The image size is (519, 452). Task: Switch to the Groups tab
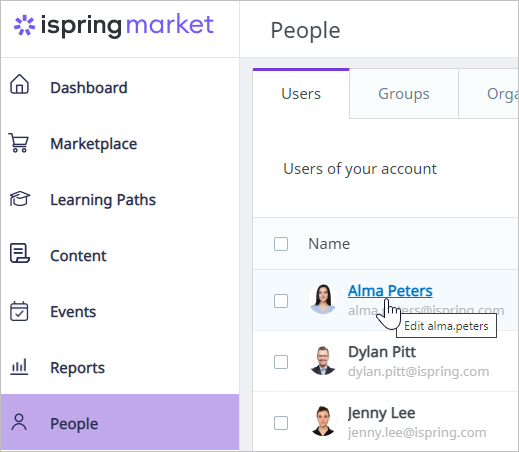(x=404, y=94)
